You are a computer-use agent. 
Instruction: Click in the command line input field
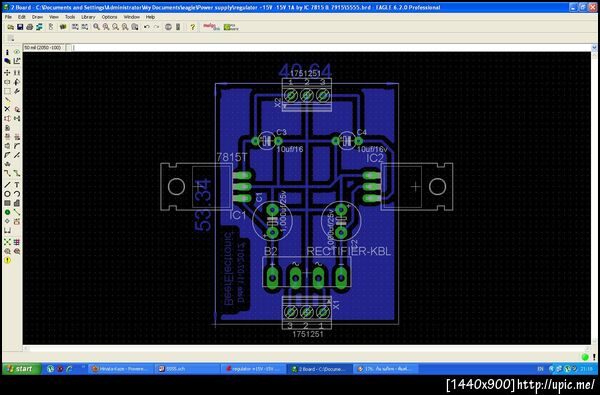point(331,47)
